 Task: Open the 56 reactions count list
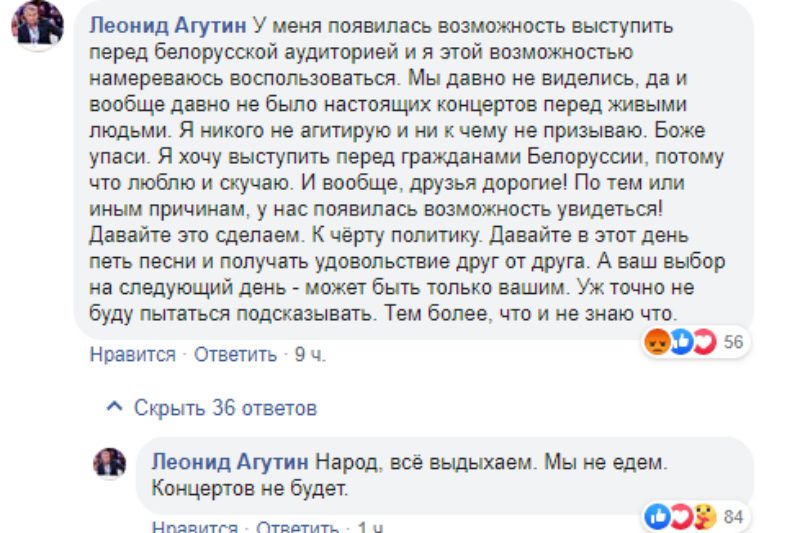733,342
